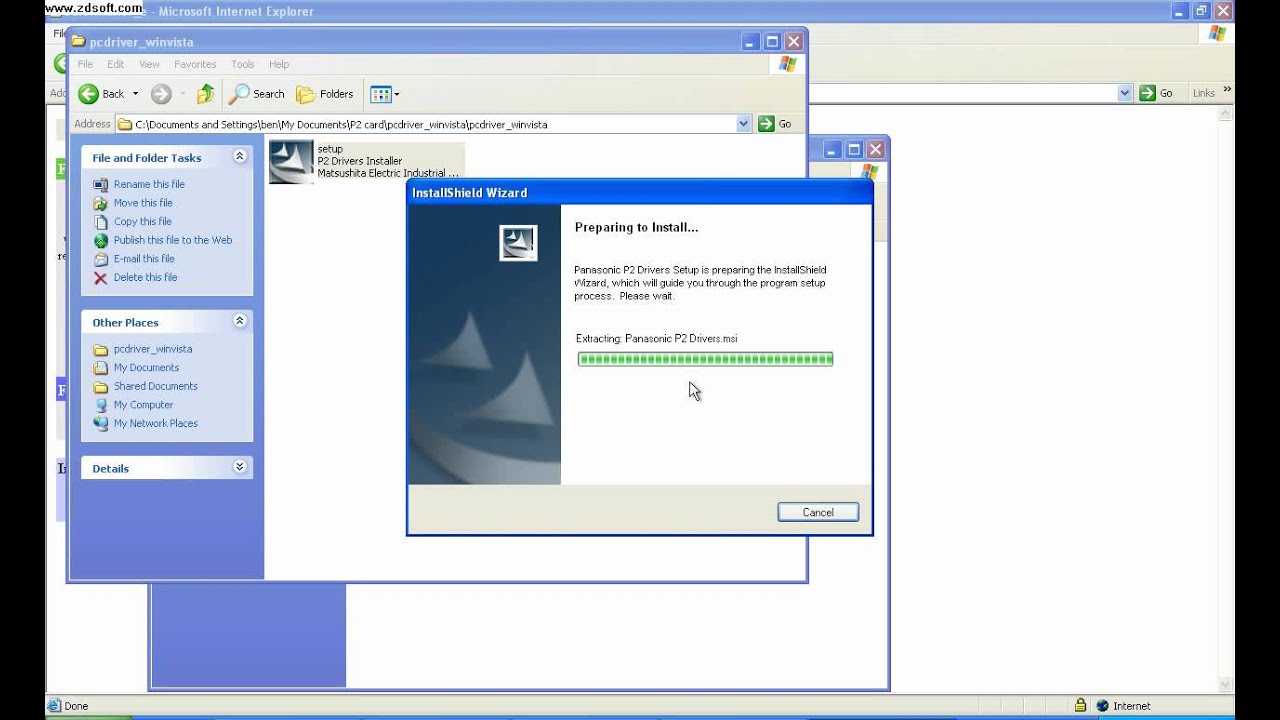Click the extraction progress bar

coord(705,359)
